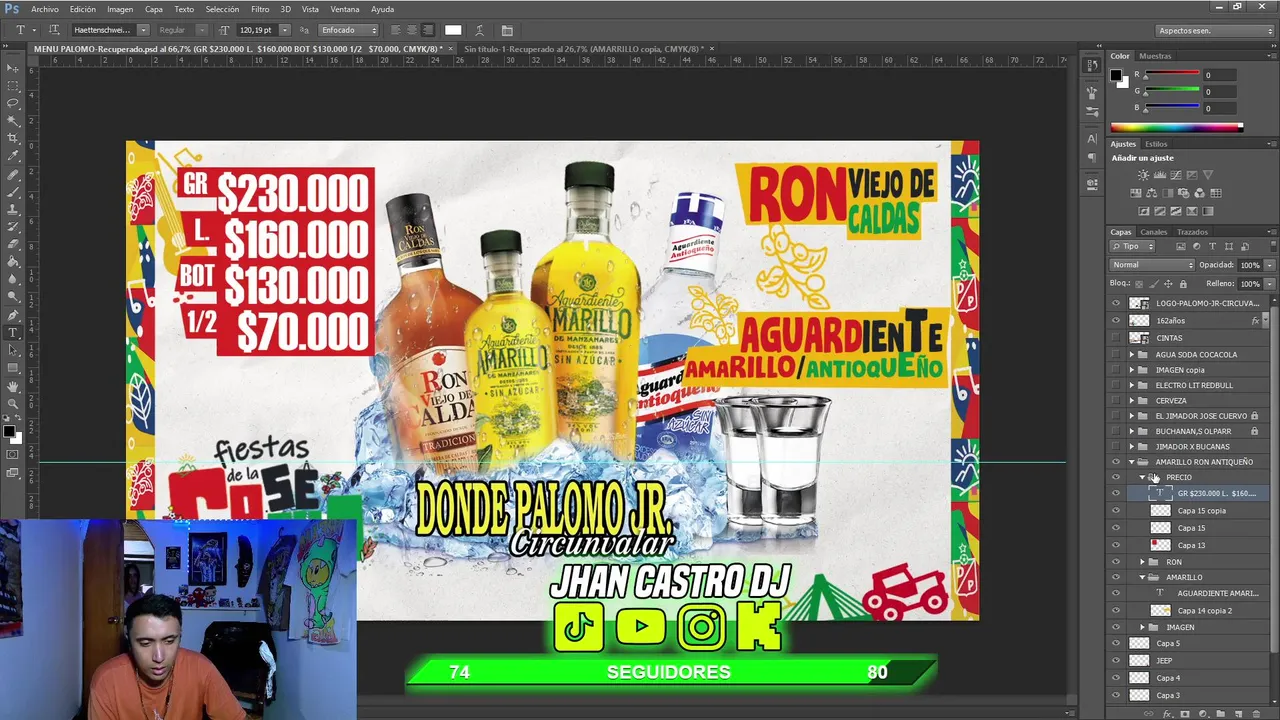Expand the AGUA SODA COCACOLA group
Viewport: 1280px width, 720px height.
coord(1132,354)
